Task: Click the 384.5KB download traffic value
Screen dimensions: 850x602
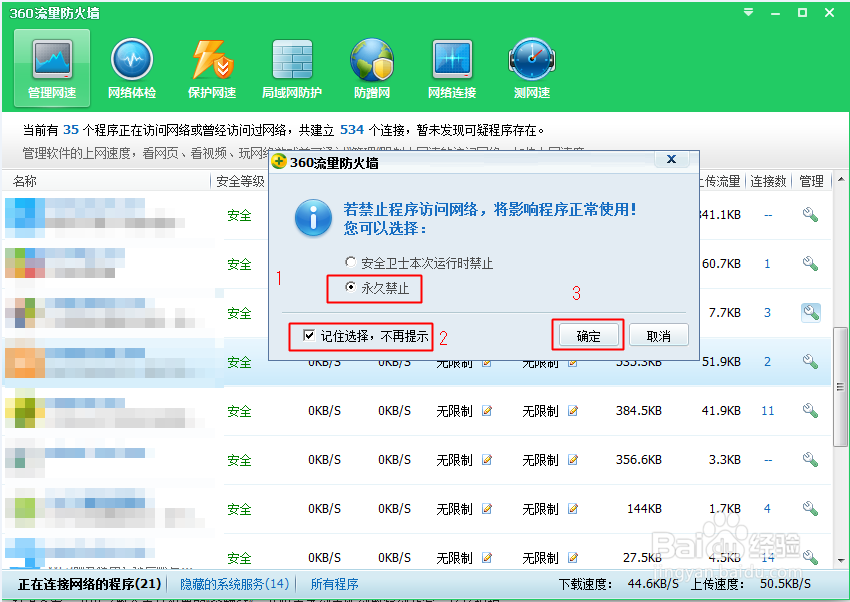Action: click(639, 411)
